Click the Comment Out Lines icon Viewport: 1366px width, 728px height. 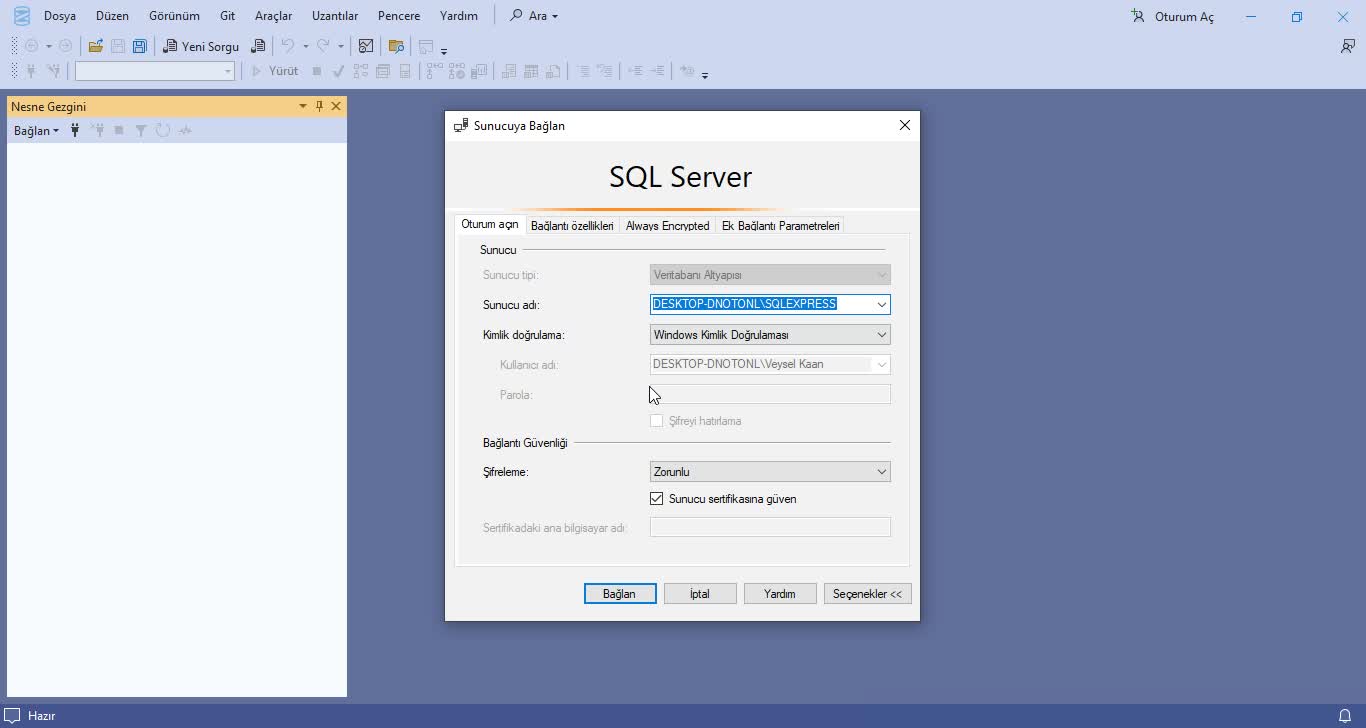pos(583,71)
